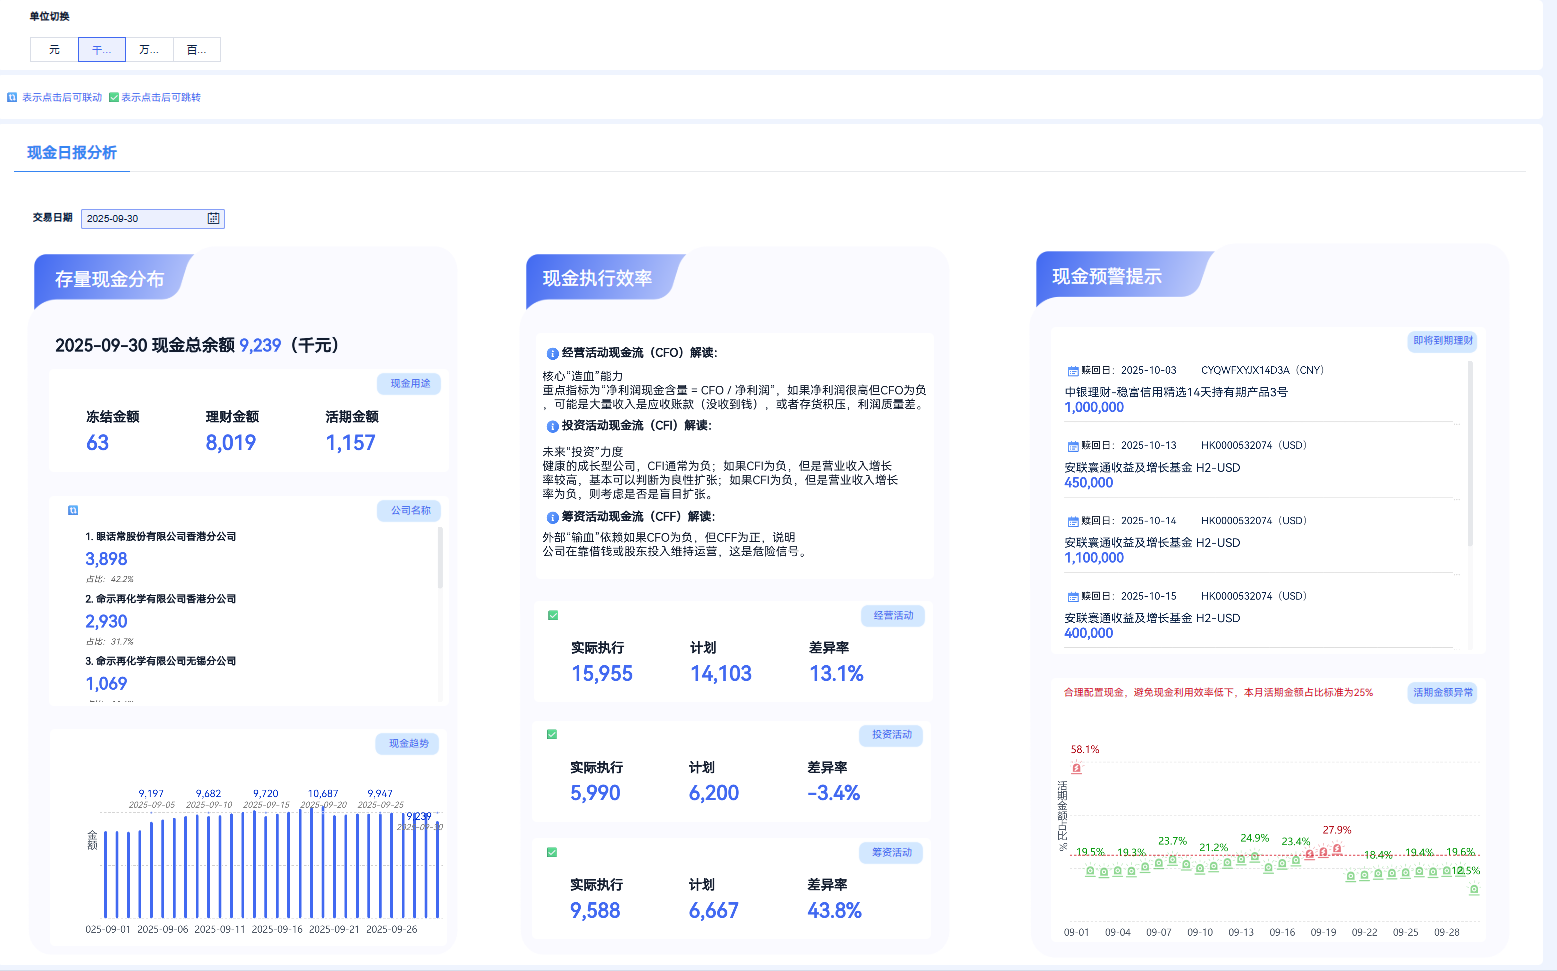This screenshot has height=971, width=1557.
Task: Click the calendar icon for redemption date 2025-10-13
Action: point(1073,446)
